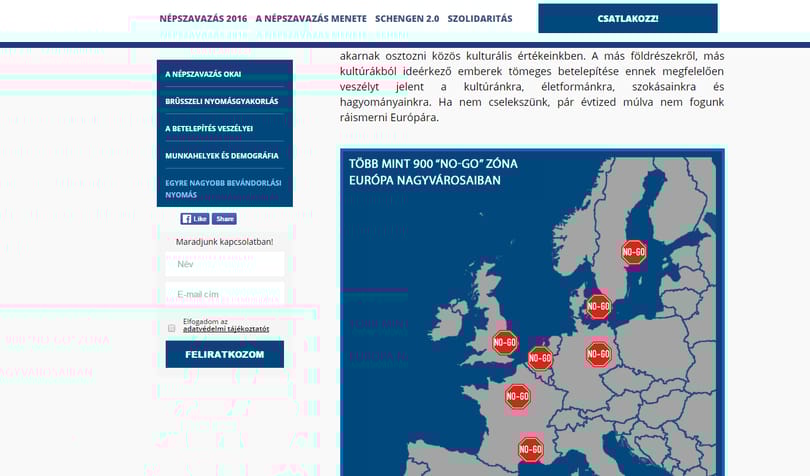The width and height of the screenshot is (810, 476).
Task: Open the Népszavazás 2016 menu item
Action: point(203,19)
